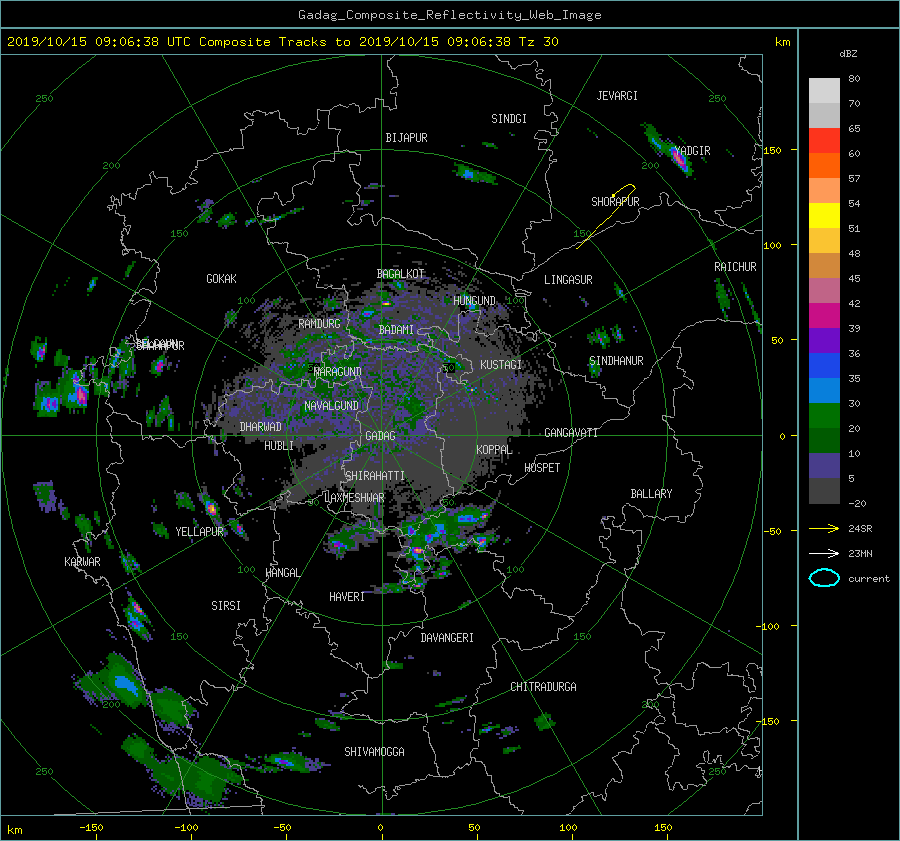
Task: Click the HOSPET city label
Action: [x=542, y=468]
